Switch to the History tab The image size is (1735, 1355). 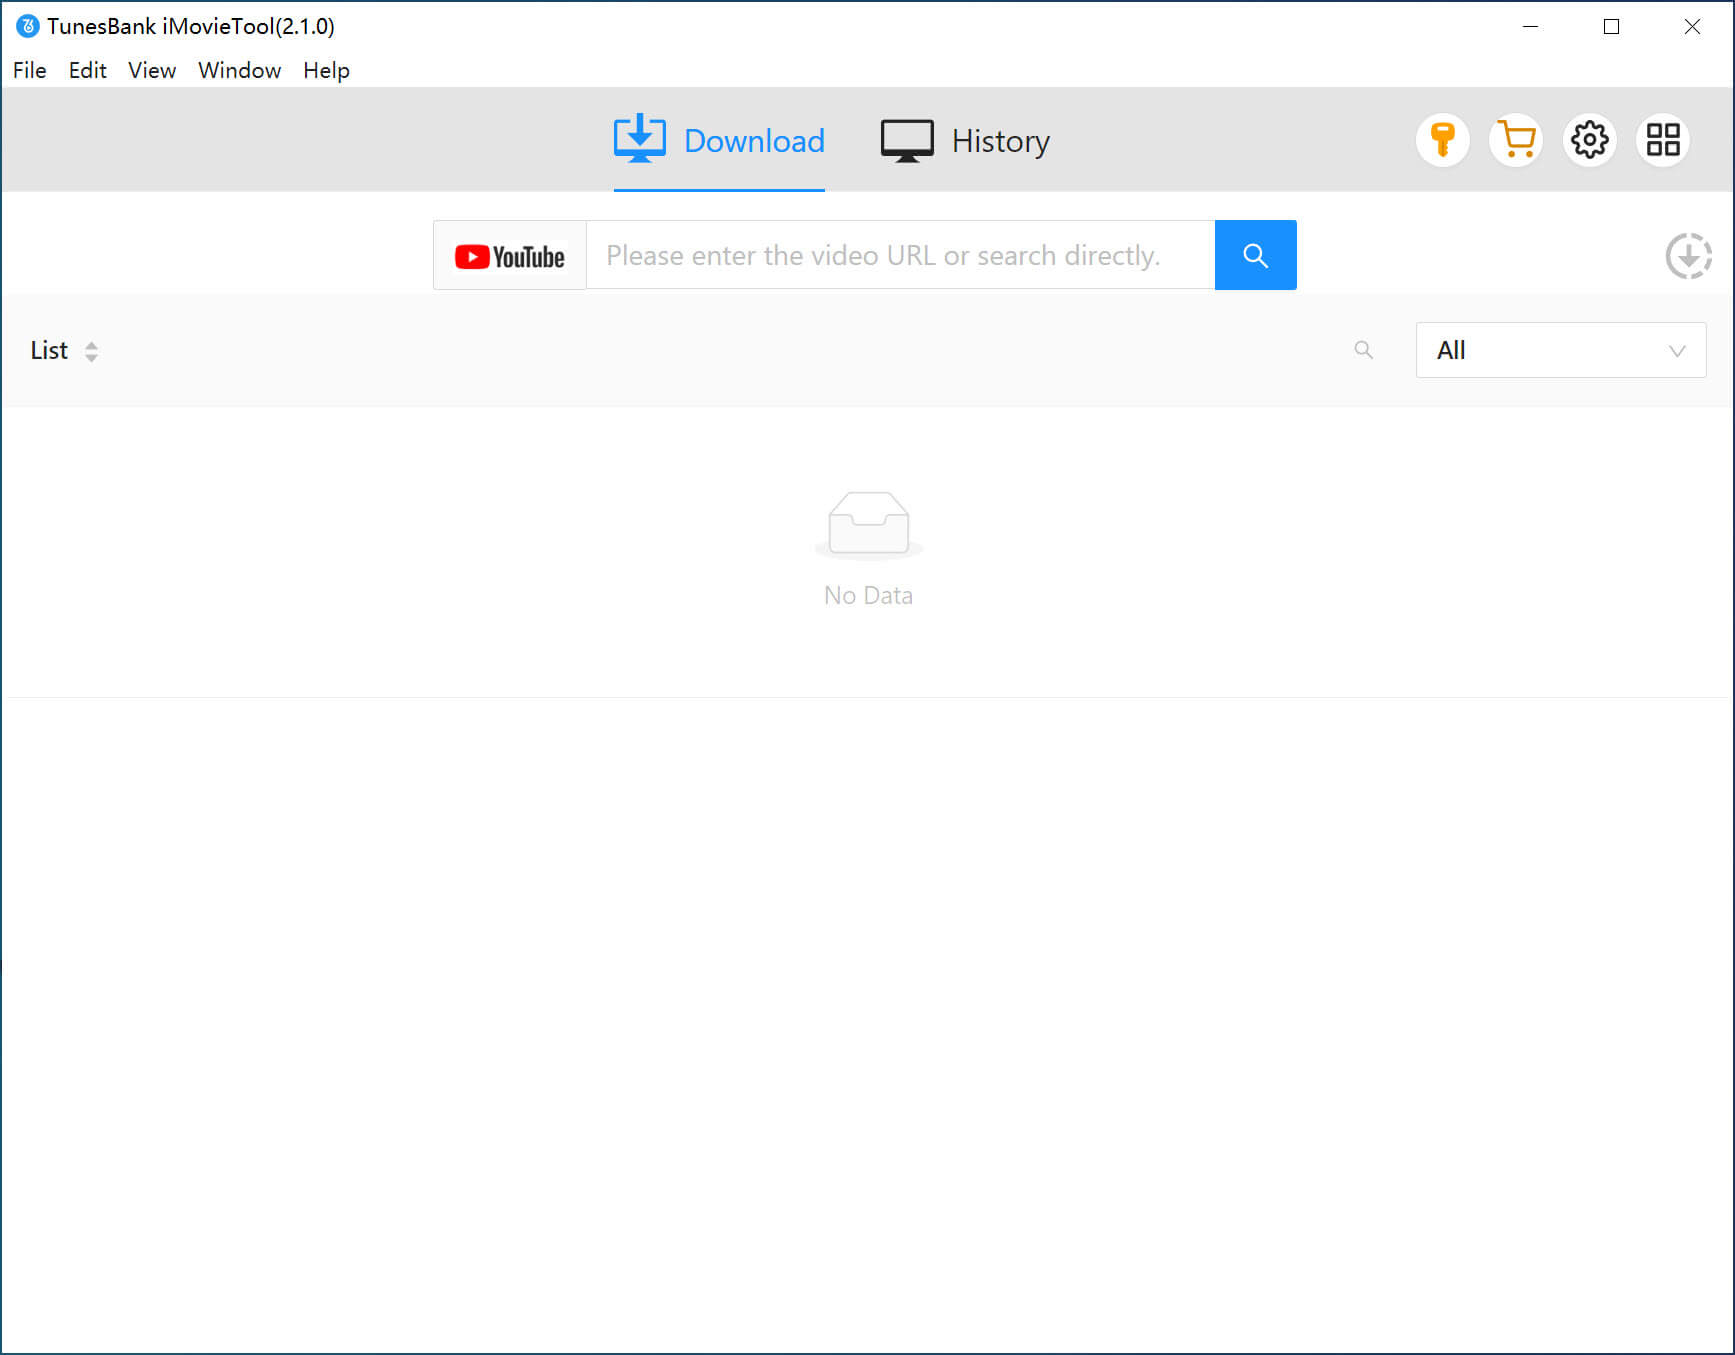pyautogui.click(x=965, y=141)
